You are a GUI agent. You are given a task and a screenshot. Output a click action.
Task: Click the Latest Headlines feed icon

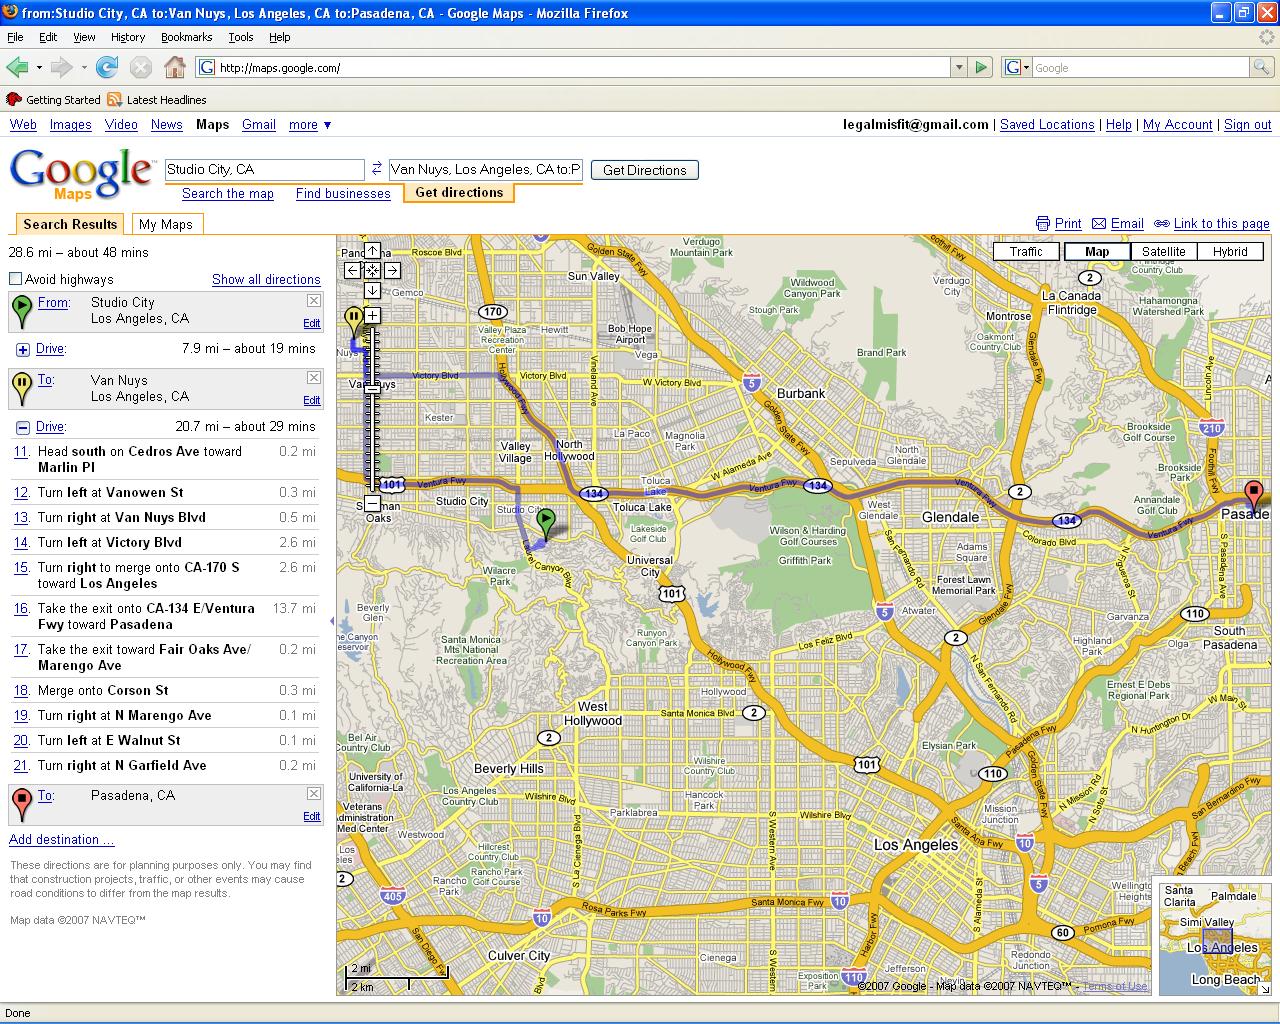point(114,99)
